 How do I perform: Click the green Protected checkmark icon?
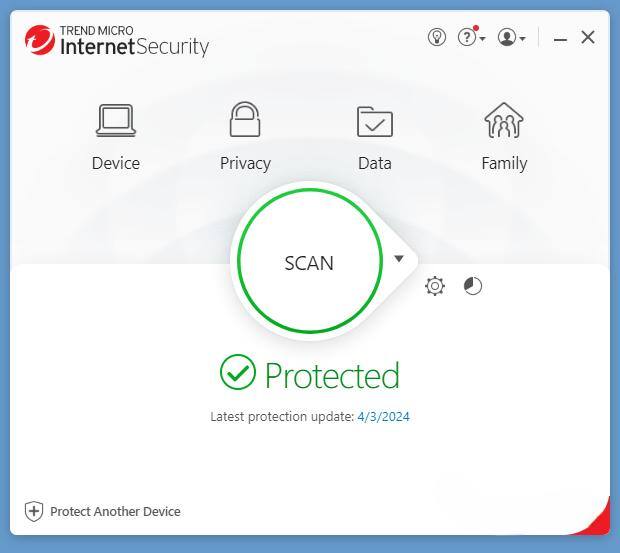[x=238, y=373]
